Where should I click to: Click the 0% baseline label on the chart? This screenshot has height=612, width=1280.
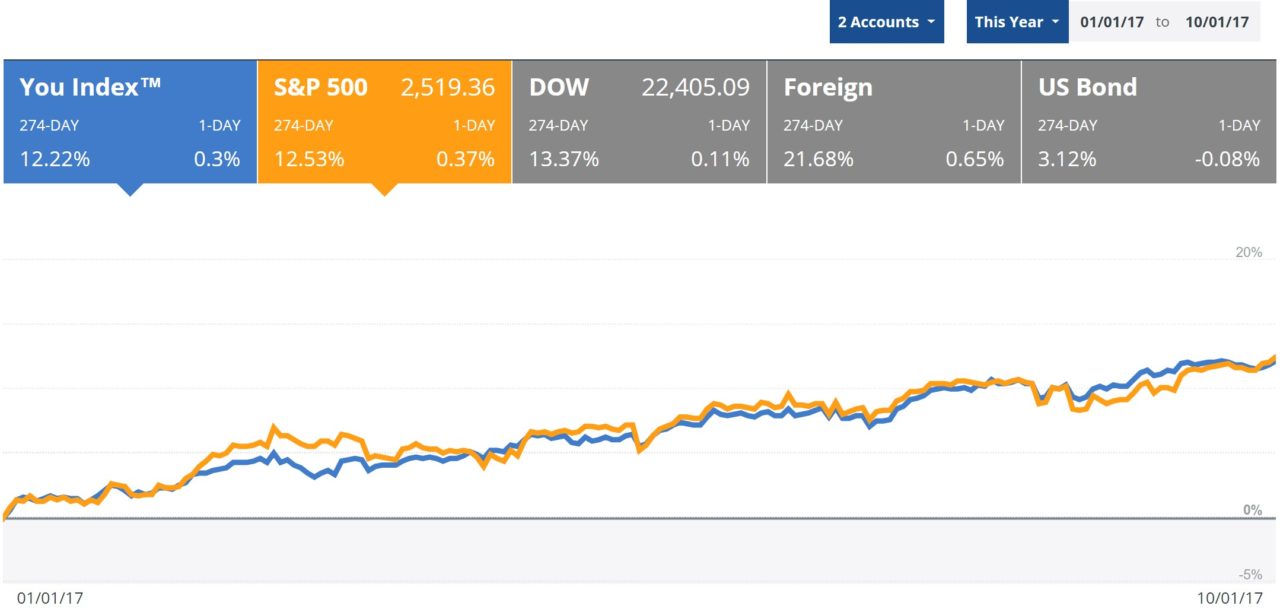tap(1252, 510)
